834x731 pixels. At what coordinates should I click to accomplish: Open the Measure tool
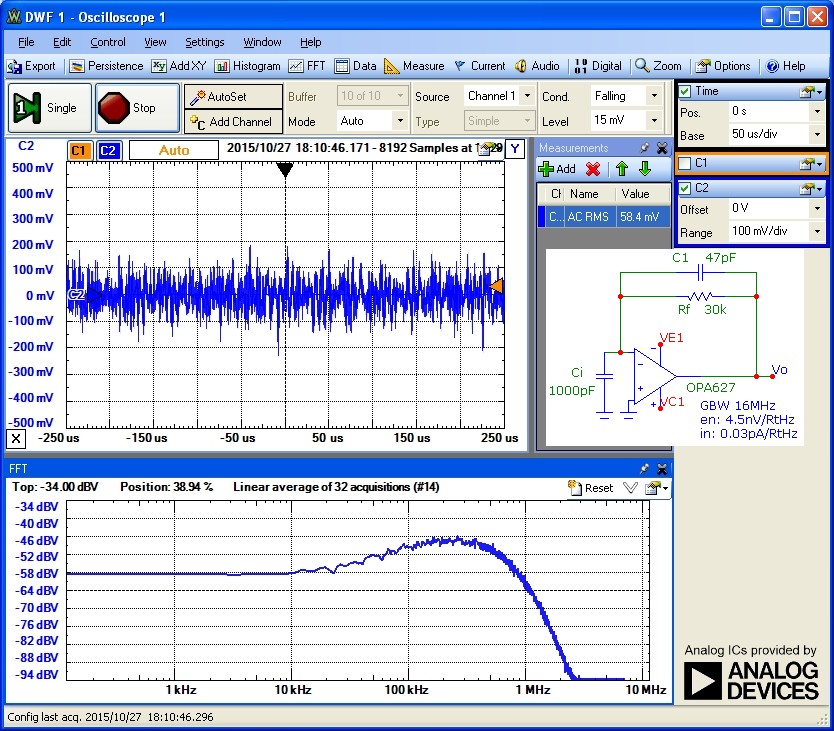(x=414, y=66)
